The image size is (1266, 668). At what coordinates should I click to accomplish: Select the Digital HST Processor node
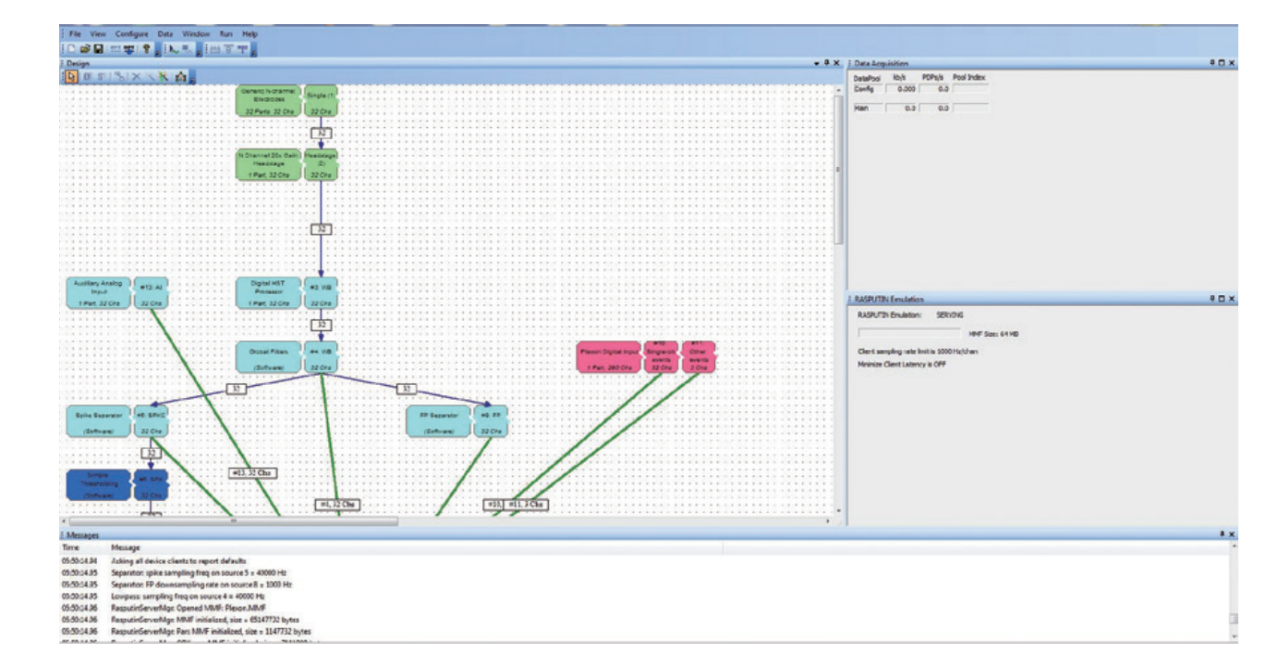click(x=268, y=292)
